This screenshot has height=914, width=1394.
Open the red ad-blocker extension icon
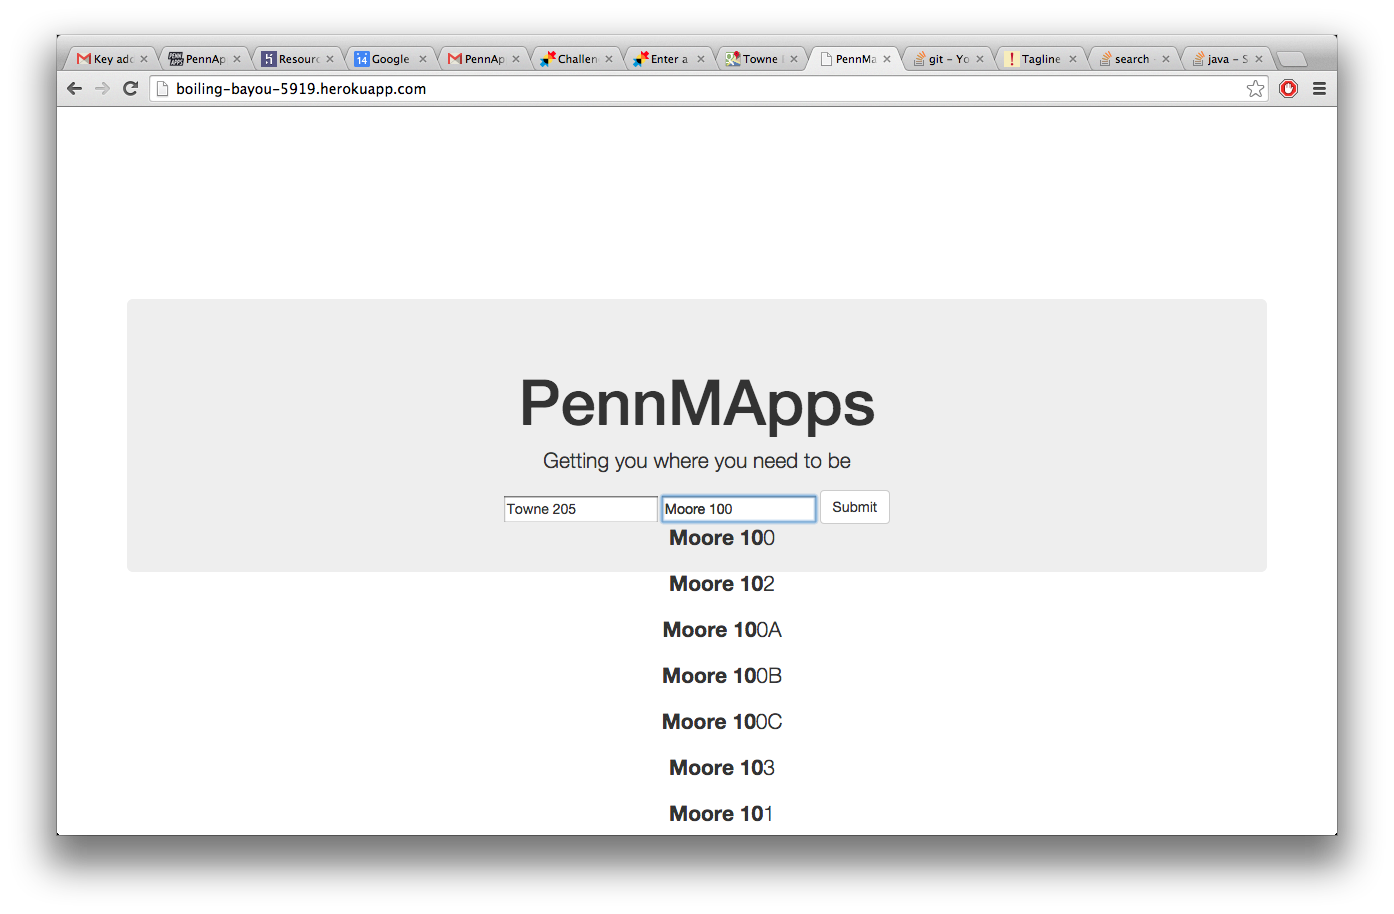[1288, 89]
